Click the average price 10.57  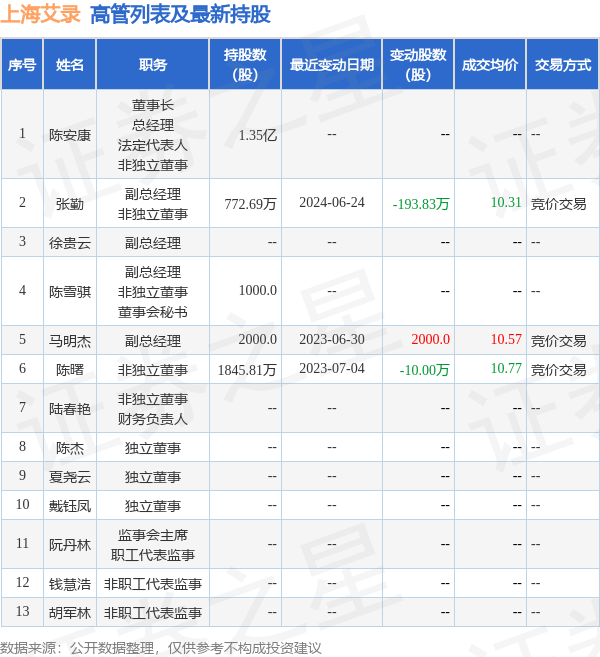(506, 339)
